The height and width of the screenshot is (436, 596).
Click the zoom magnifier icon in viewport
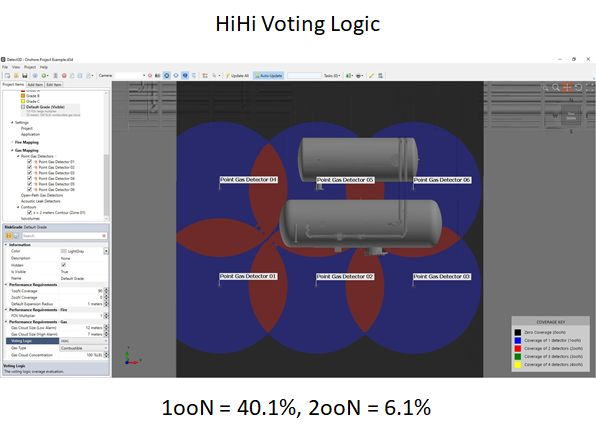point(556,88)
